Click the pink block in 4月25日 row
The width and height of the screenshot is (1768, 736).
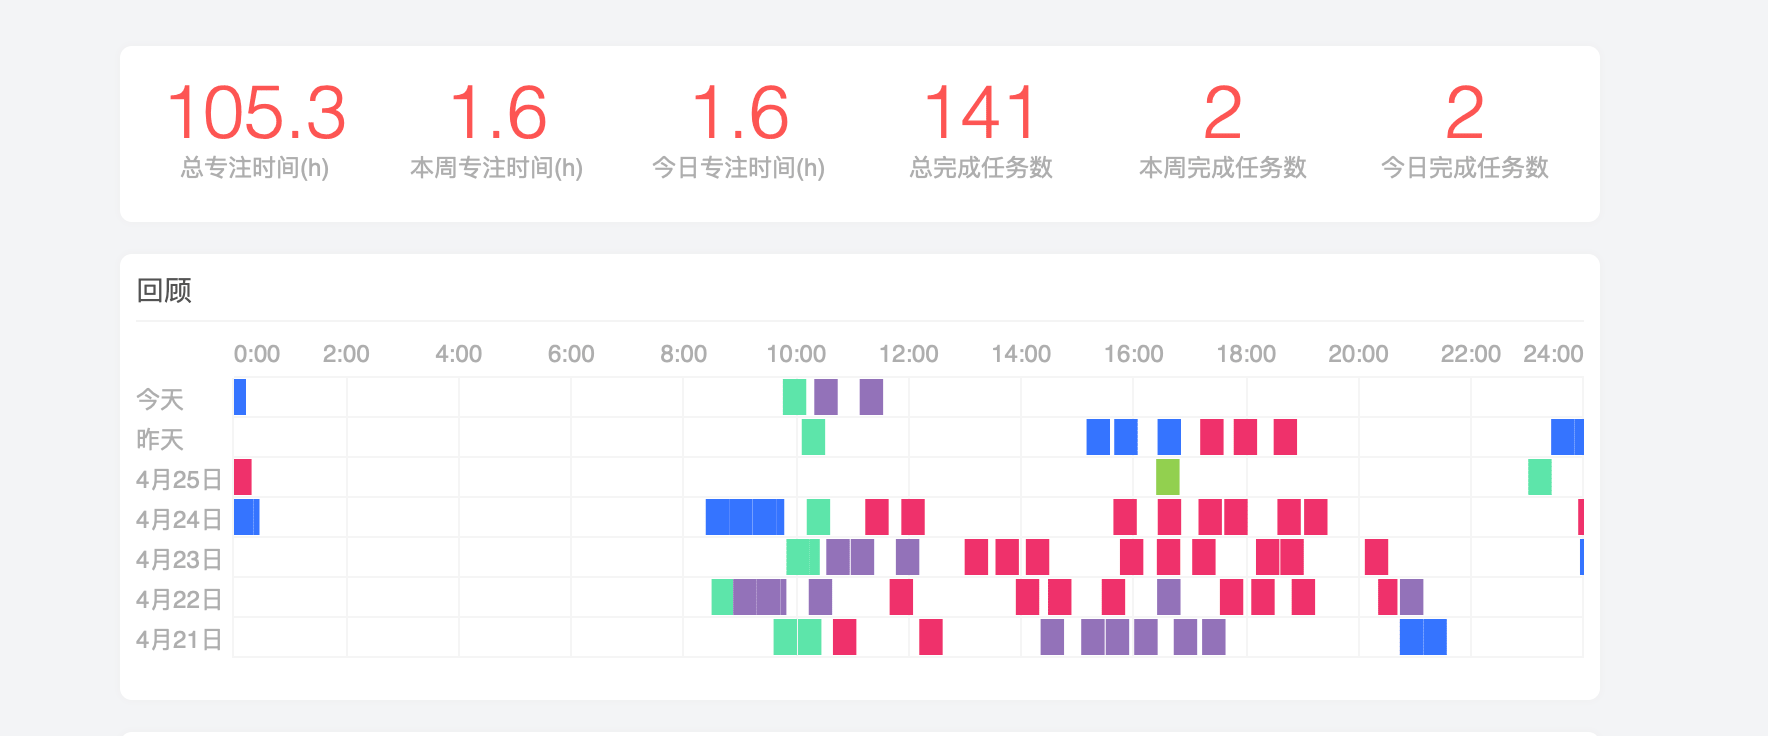[243, 477]
